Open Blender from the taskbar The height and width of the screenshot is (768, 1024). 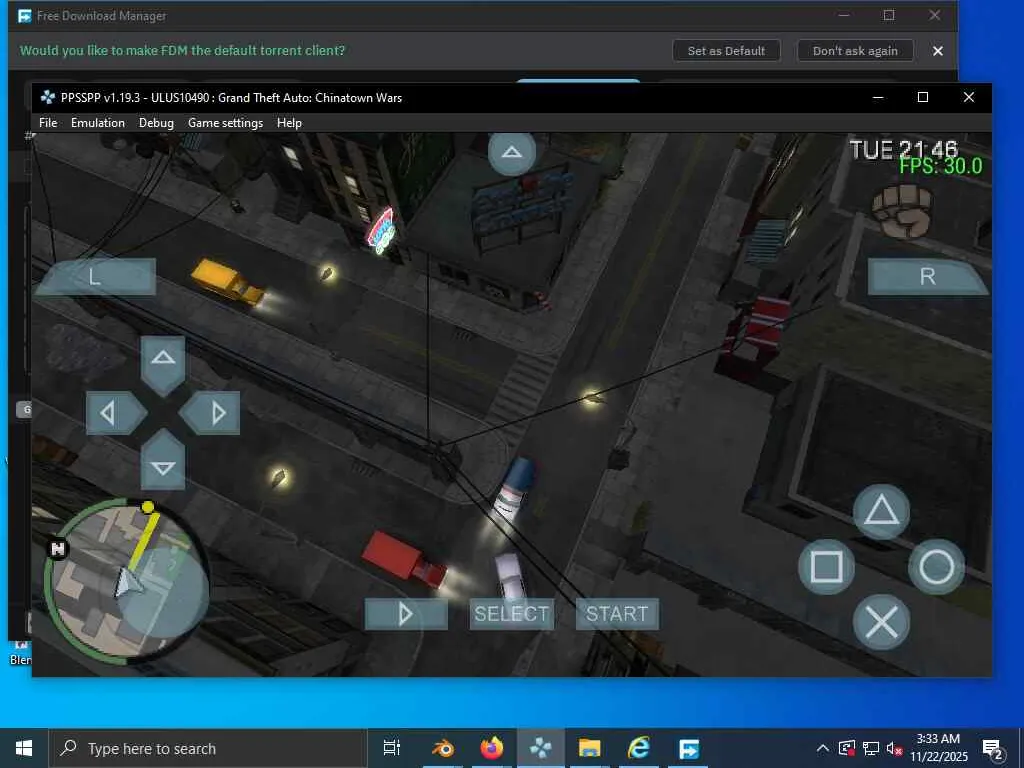click(443, 748)
